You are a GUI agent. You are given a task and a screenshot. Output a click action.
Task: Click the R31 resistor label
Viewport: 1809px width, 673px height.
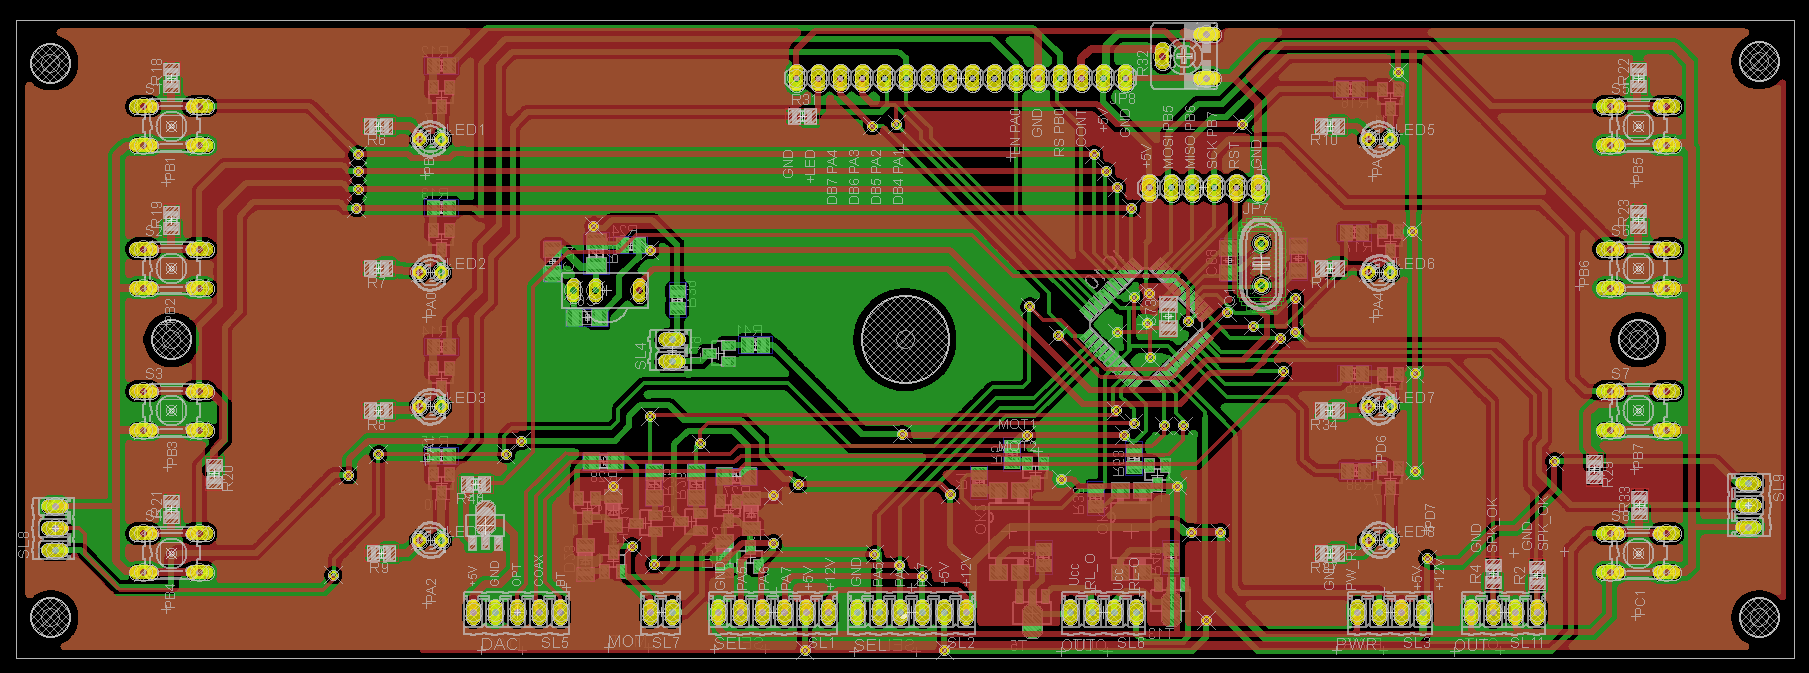coord(802,100)
